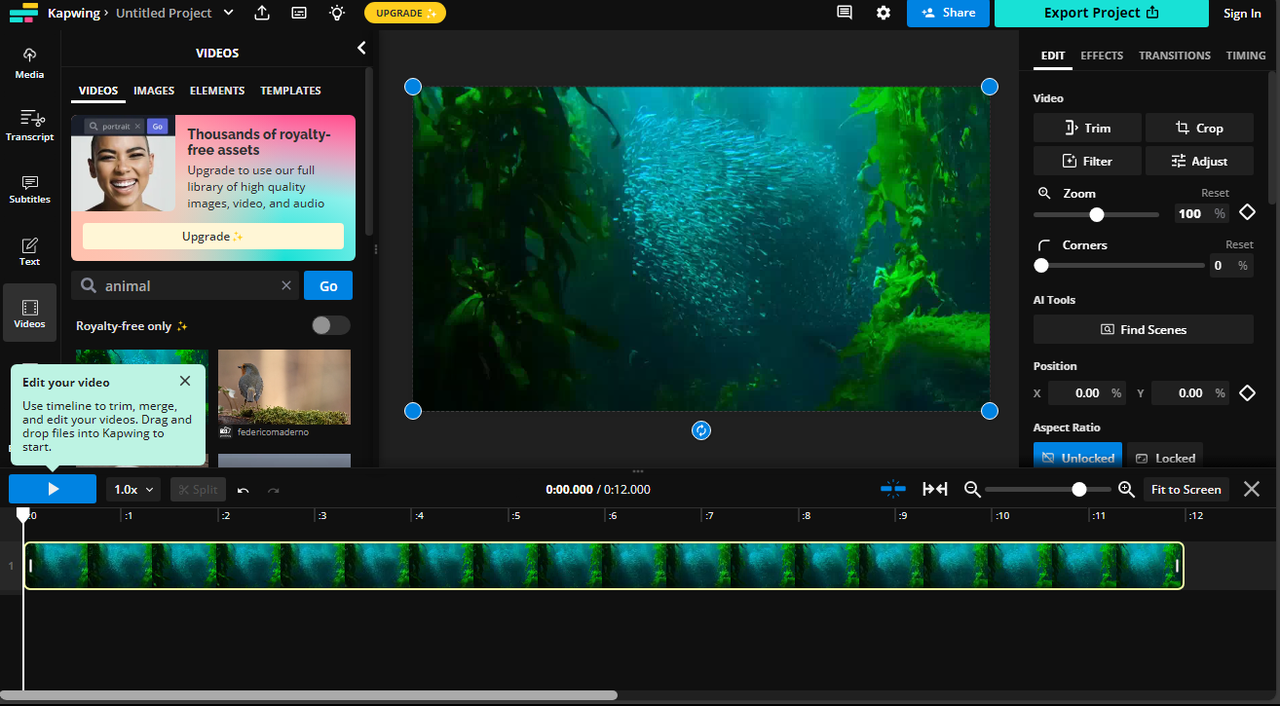Select the Unlocked aspect ratio option

[x=1078, y=457]
